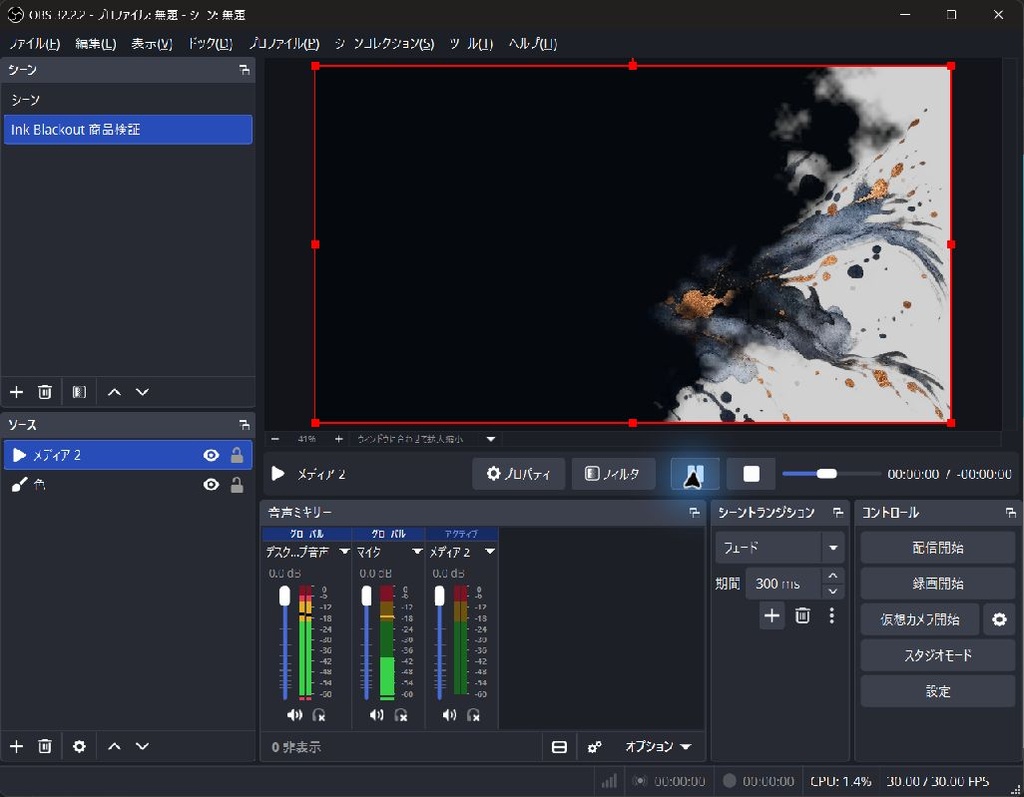Open メディア 2 mixer channel dropdown
1024x797 pixels.
click(x=490, y=552)
